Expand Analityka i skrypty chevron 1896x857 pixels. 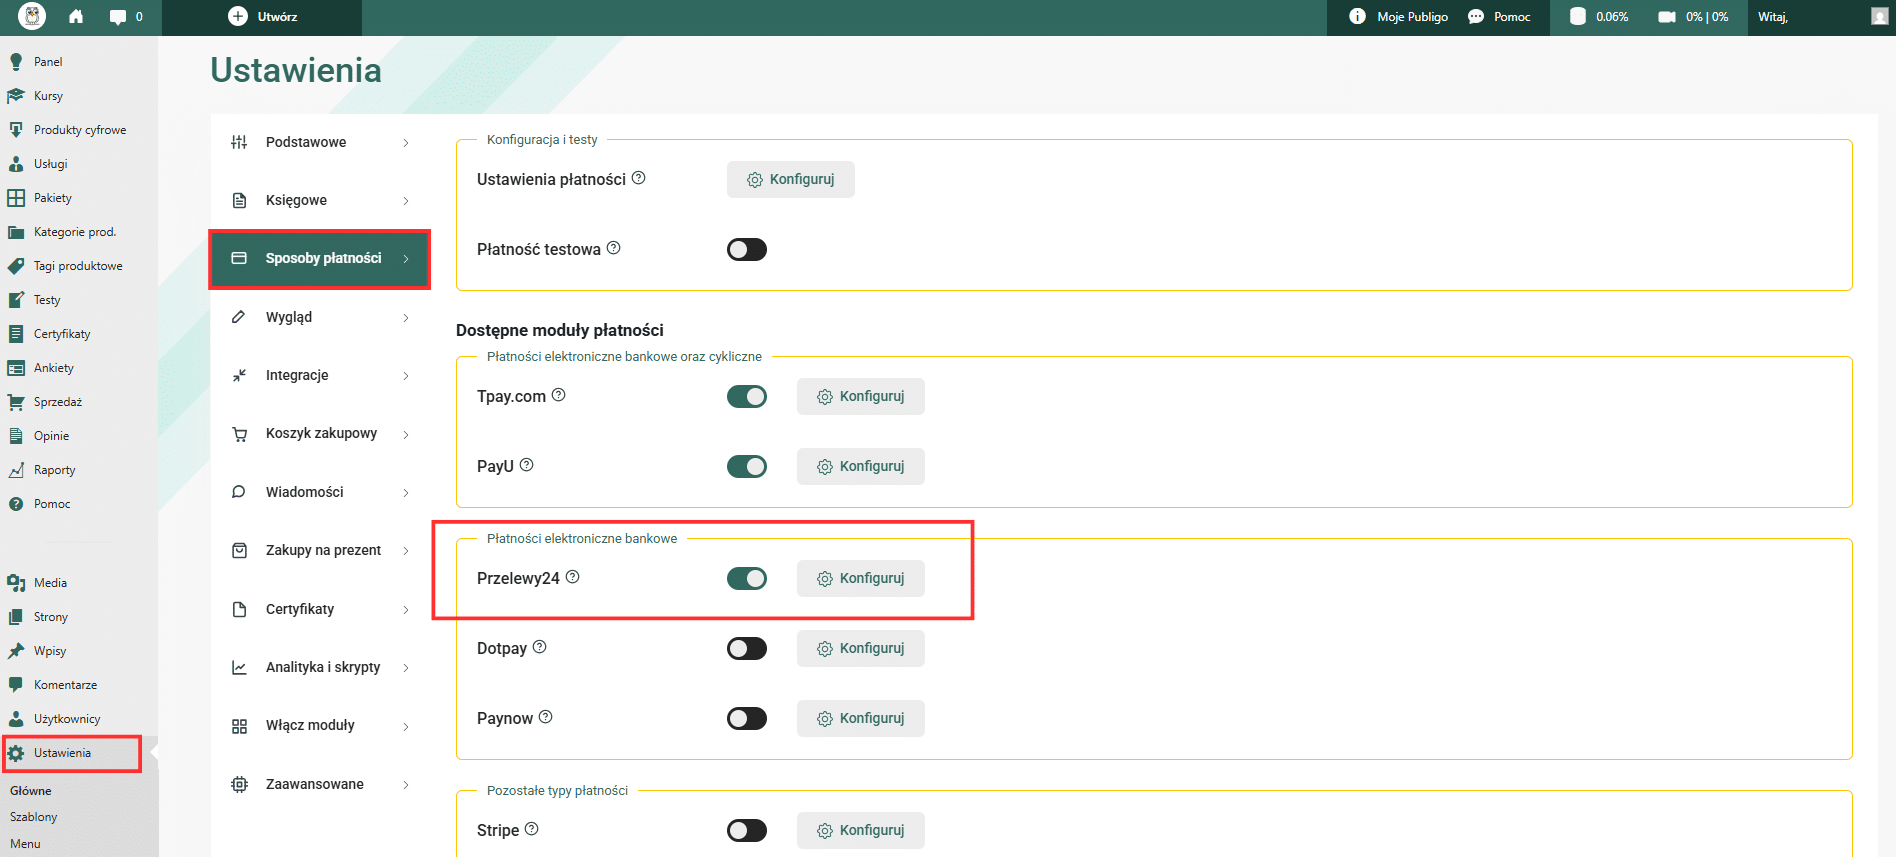tap(406, 668)
